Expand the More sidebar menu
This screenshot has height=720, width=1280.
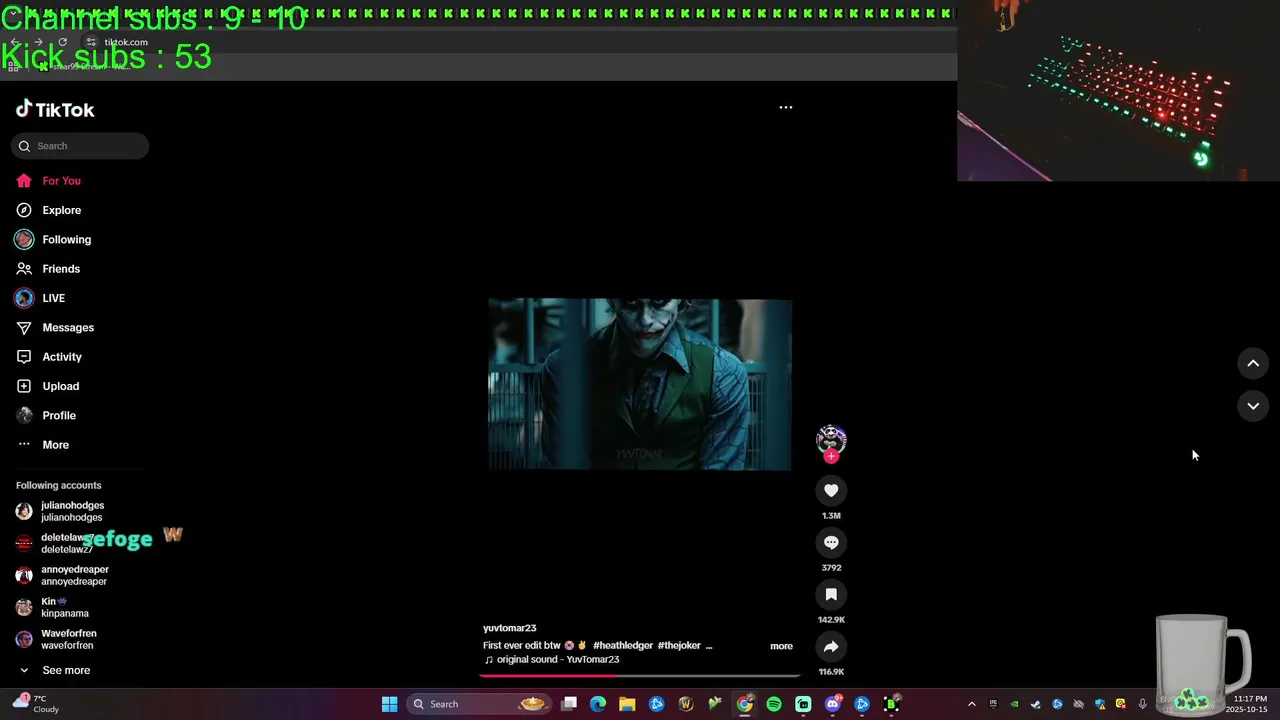coord(42,445)
